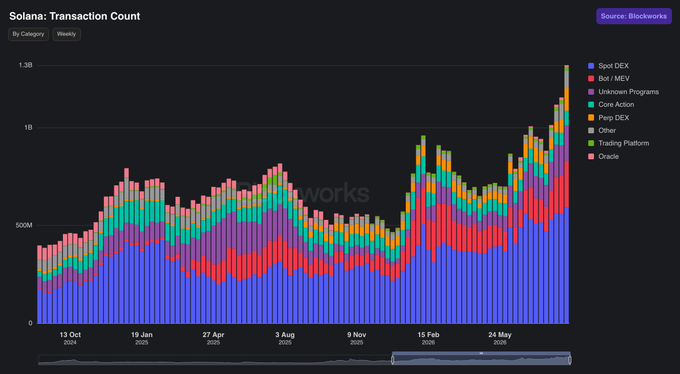The width and height of the screenshot is (680, 374).
Task: Hide the Bot / MEV legend label
Action: [614, 79]
